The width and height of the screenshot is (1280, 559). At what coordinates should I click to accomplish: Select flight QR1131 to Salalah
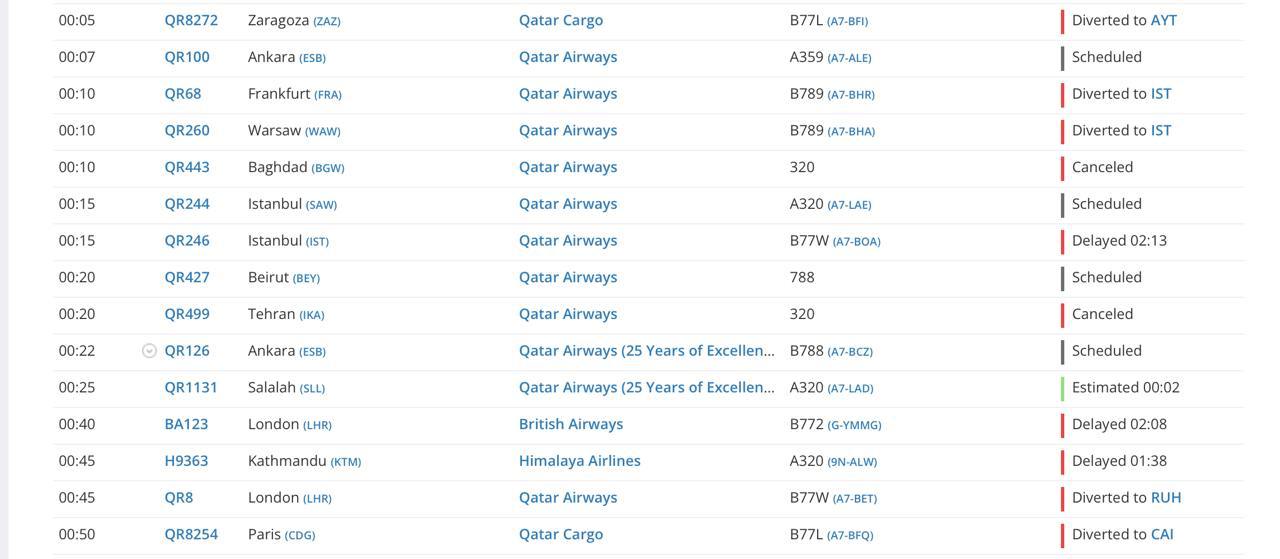[191, 387]
